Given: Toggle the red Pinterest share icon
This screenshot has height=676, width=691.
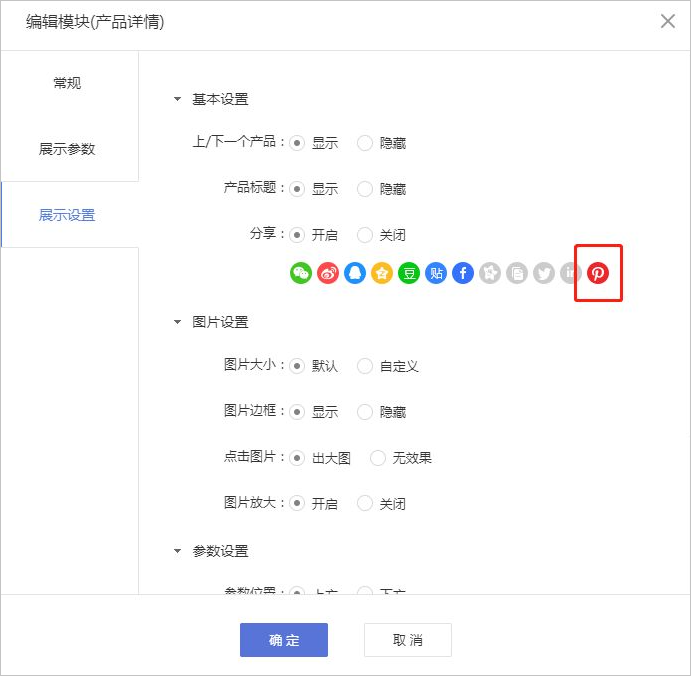Looking at the screenshot, I should coord(598,273).
